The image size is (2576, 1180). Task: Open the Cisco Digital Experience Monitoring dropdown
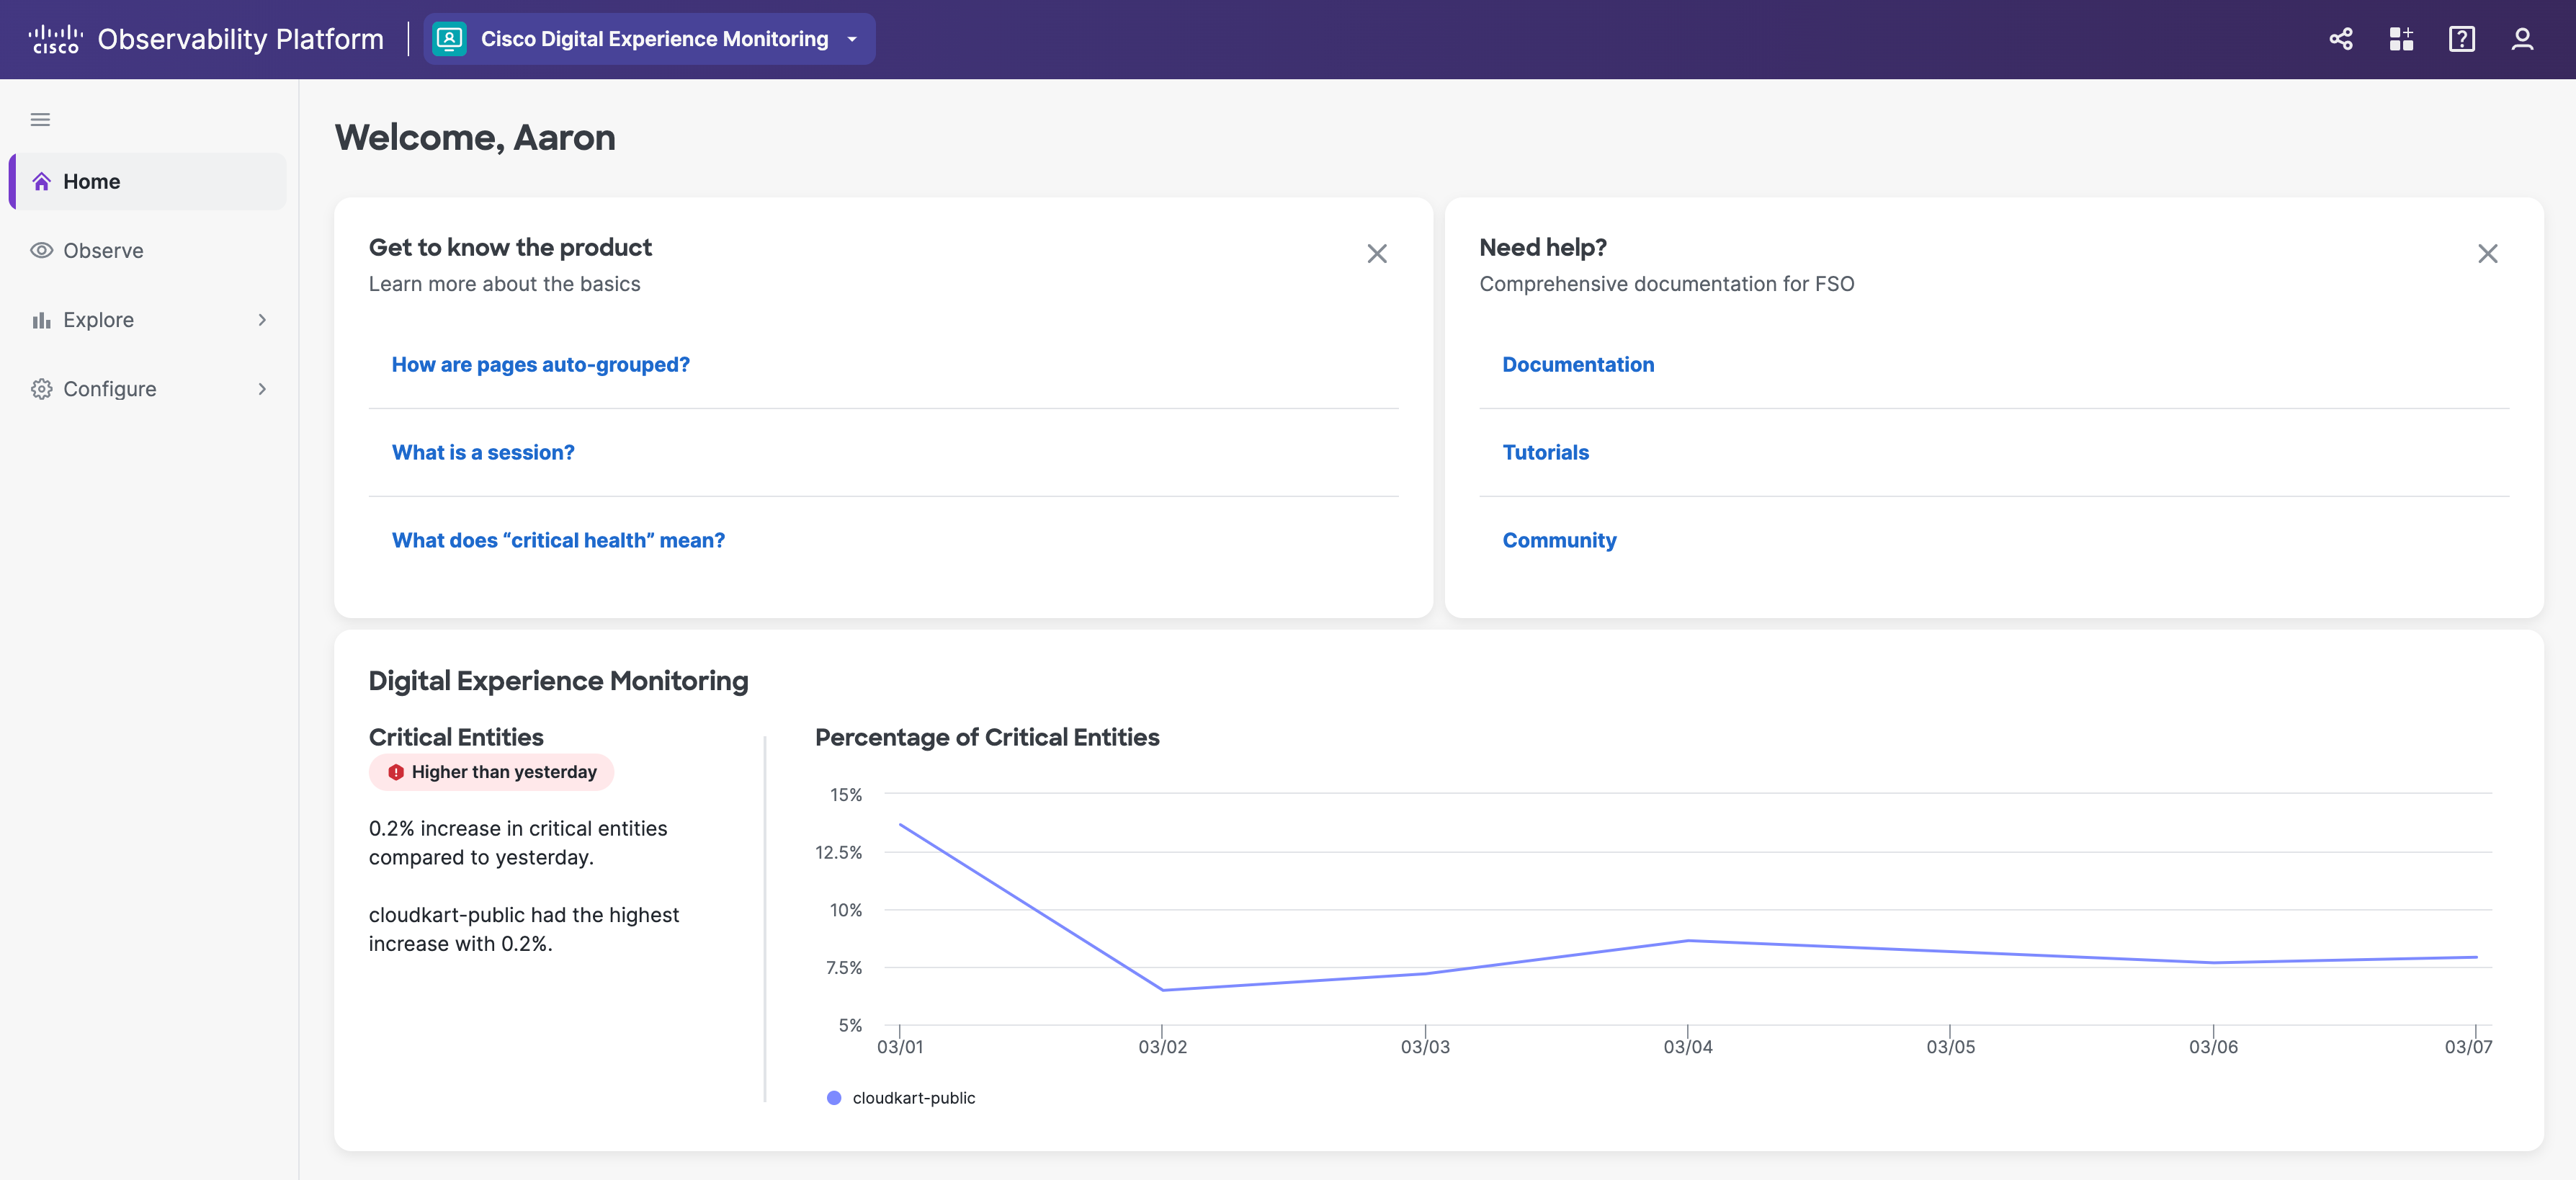649,39
